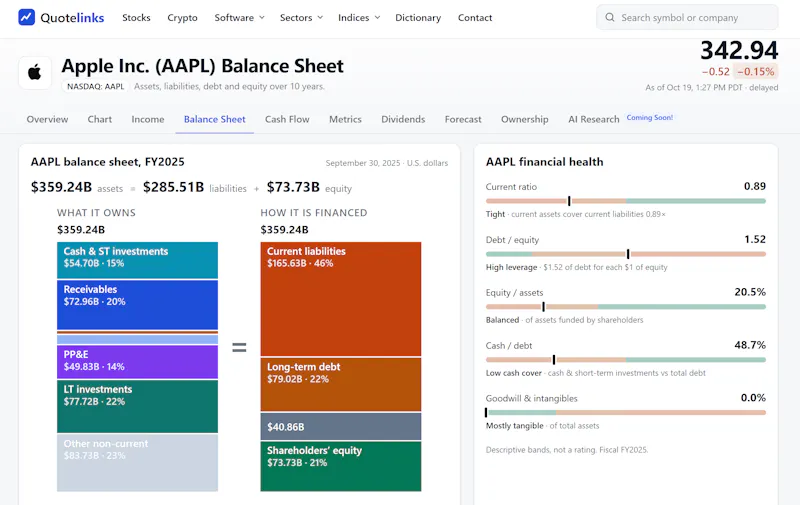Open the Crypto nav link

(182, 18)
